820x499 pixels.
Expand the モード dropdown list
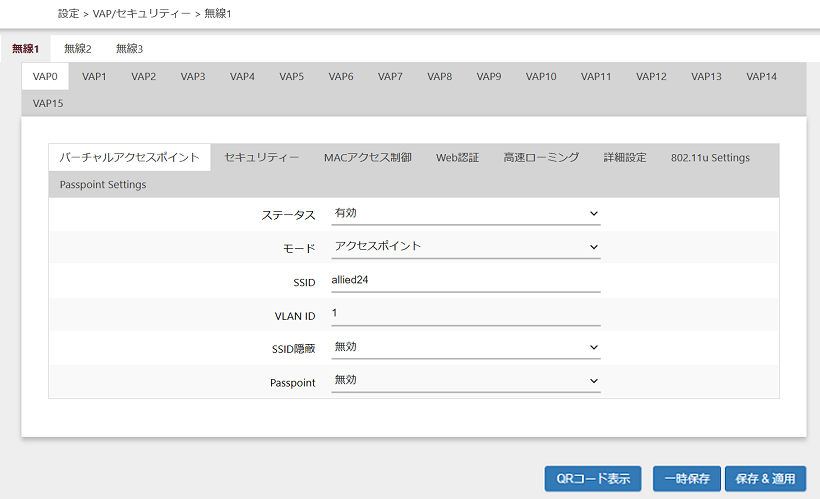coord(465,247)
